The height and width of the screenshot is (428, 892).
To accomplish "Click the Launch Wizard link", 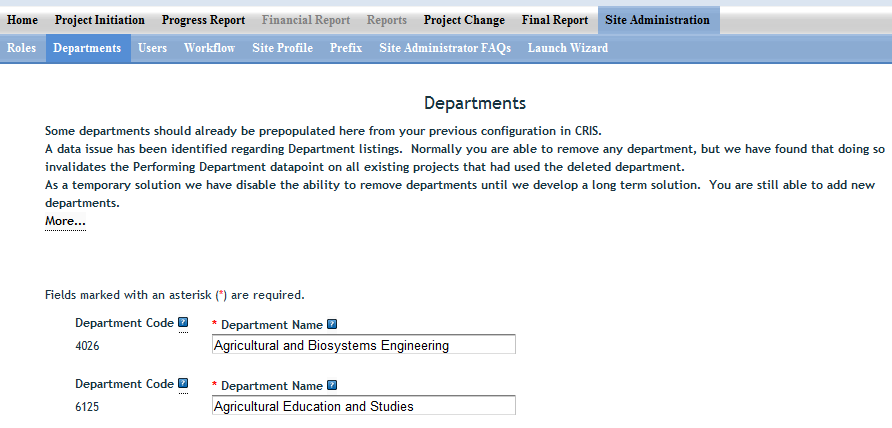I will click(x=567, y=48).
